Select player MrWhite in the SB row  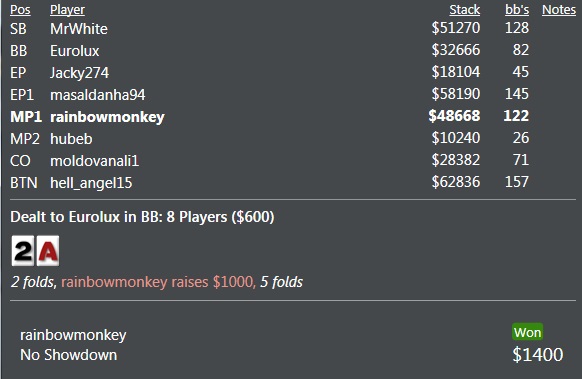(x=79, y=29)
